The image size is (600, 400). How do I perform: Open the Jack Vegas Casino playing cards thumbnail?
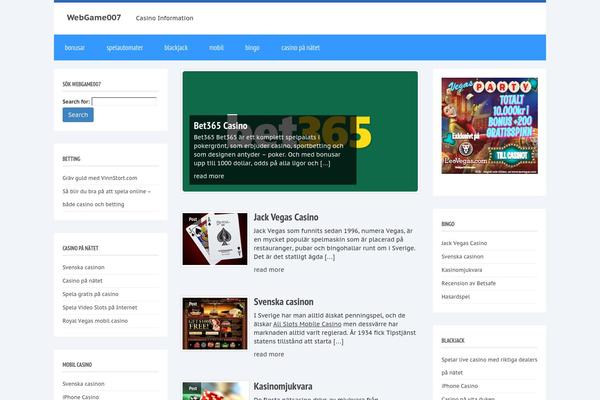pyautogui.click(x=215, y=239)
